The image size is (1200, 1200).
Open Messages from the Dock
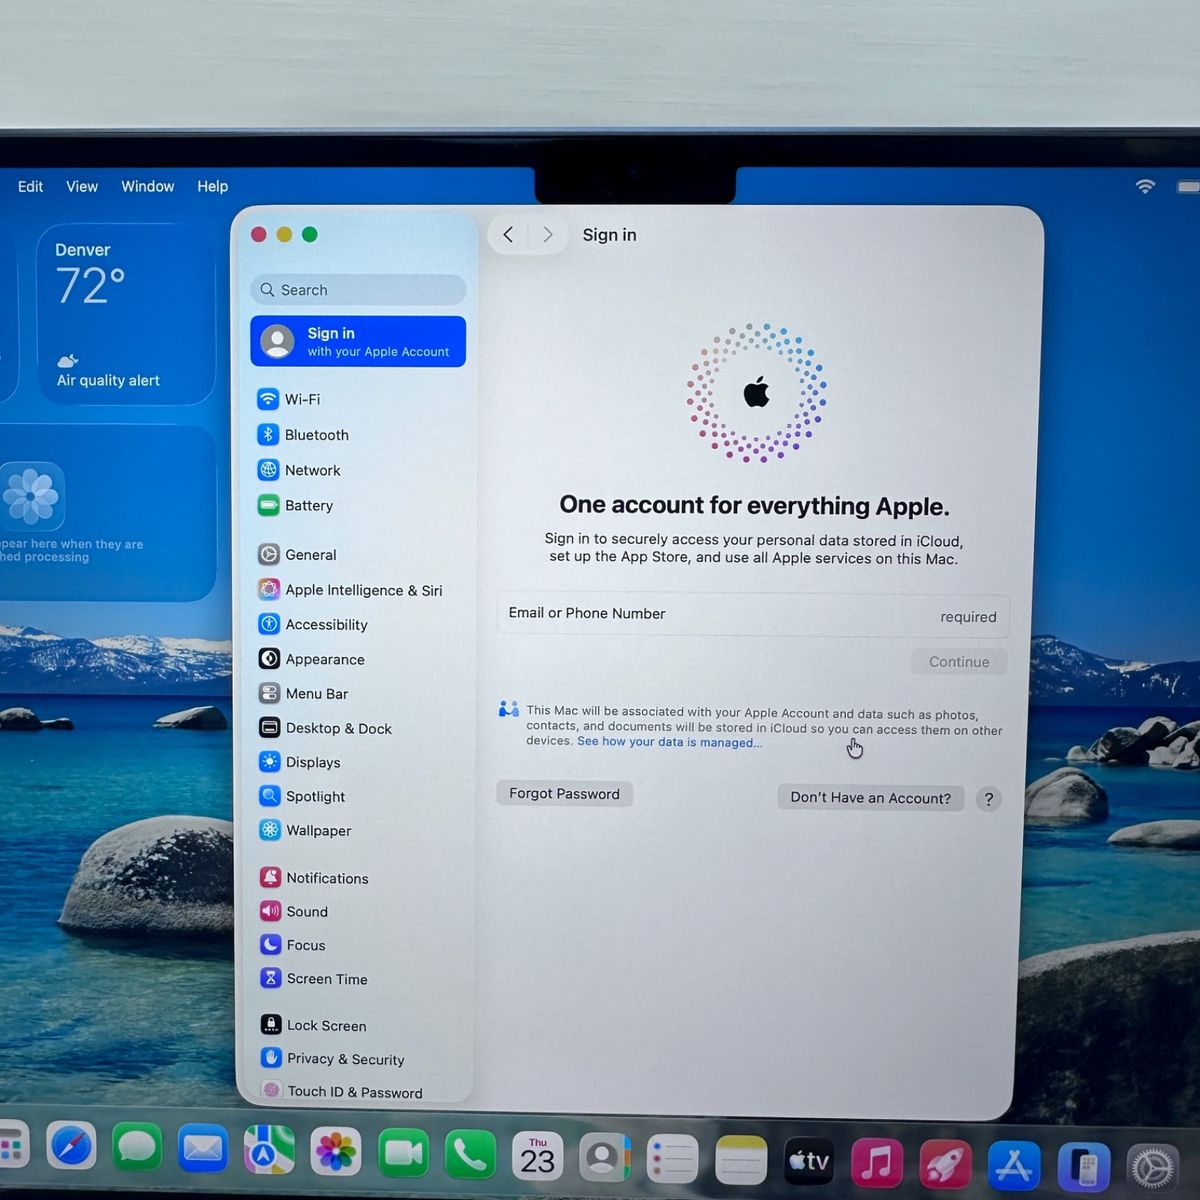pos(137,1147)
